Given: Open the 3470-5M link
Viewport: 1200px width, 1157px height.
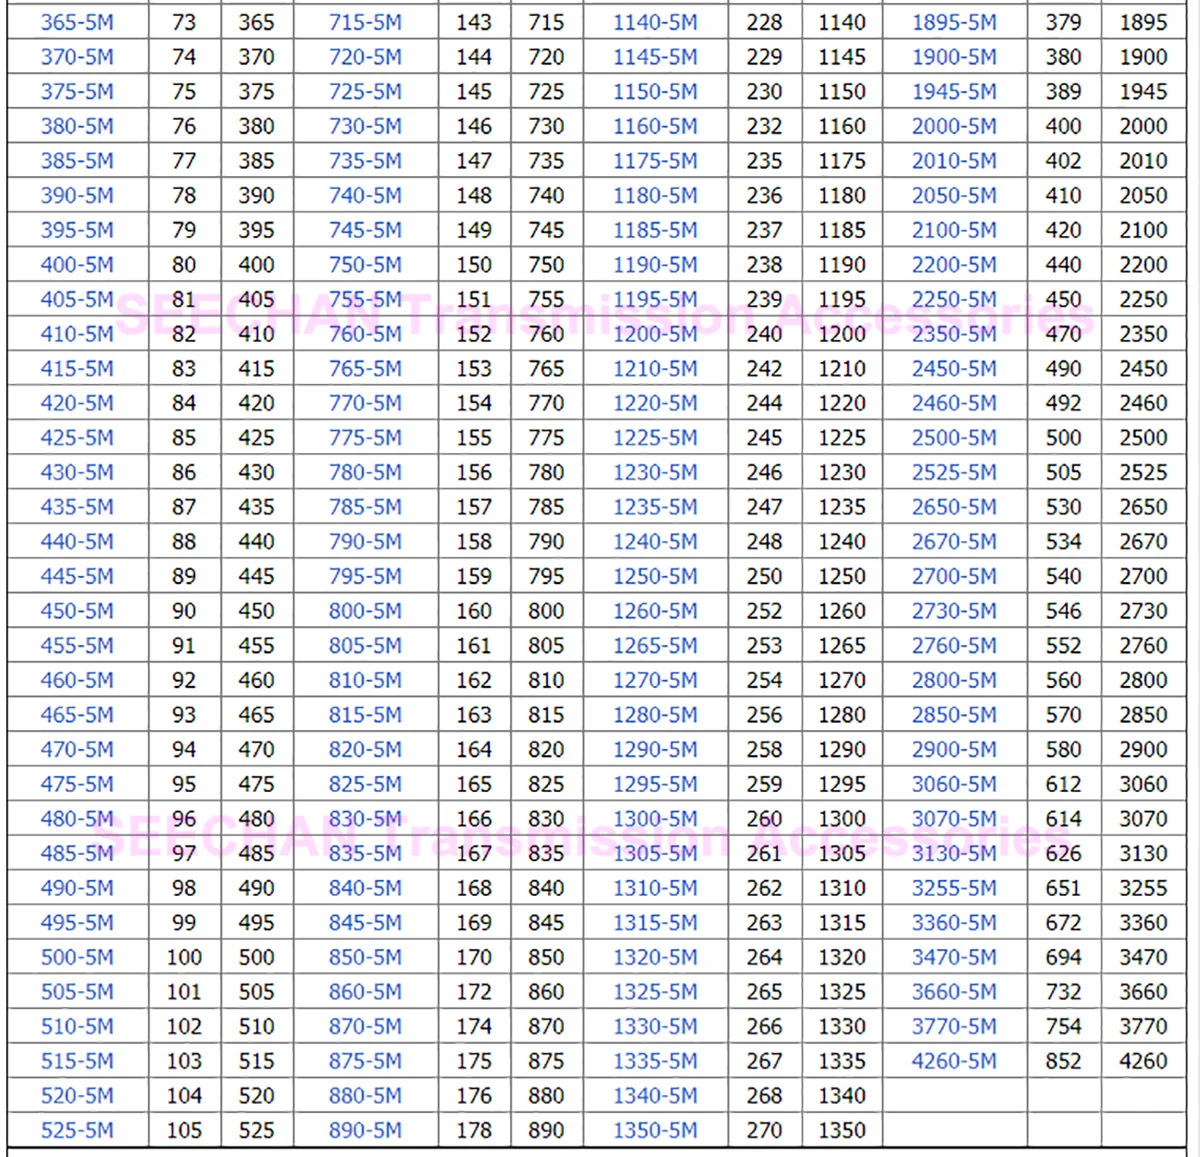Looking at the screenshot, I should [954, 957].
